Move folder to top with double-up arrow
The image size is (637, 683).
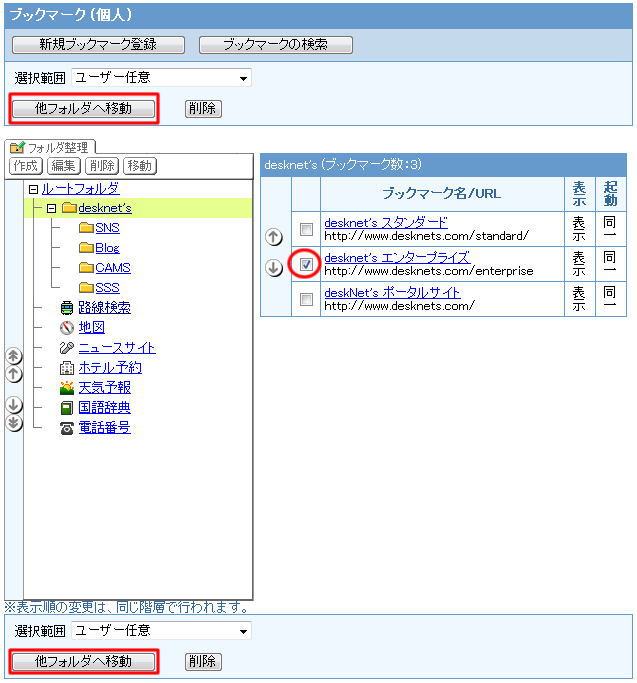[14, 356]
